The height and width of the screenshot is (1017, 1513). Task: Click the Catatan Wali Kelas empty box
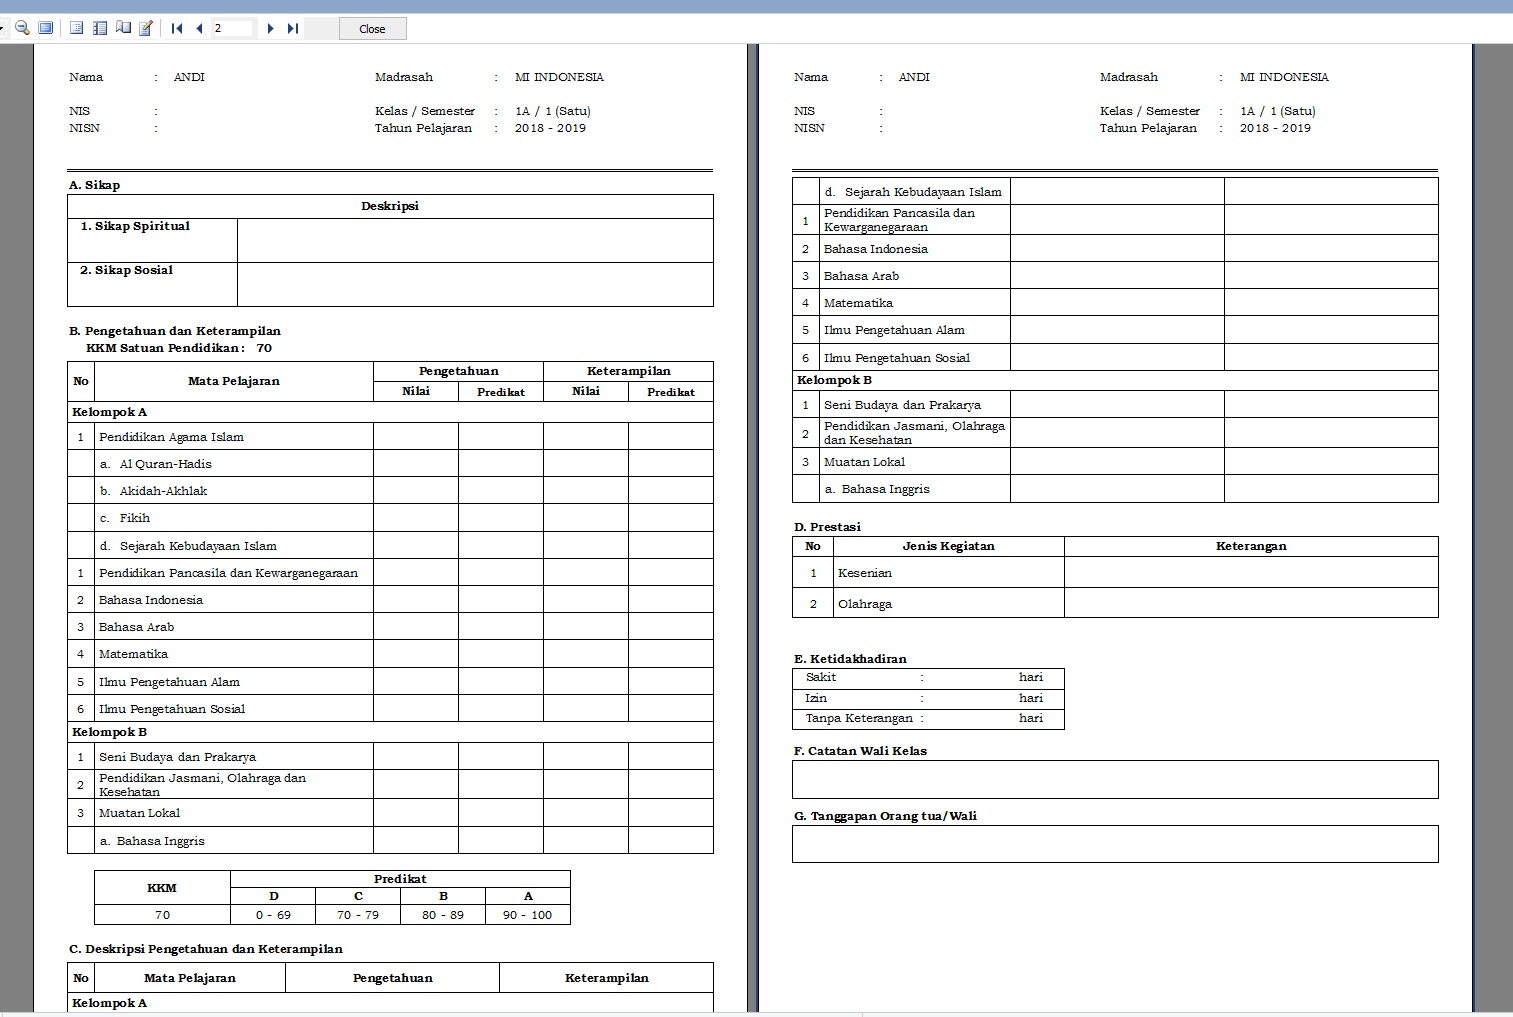coord(1114,779)
